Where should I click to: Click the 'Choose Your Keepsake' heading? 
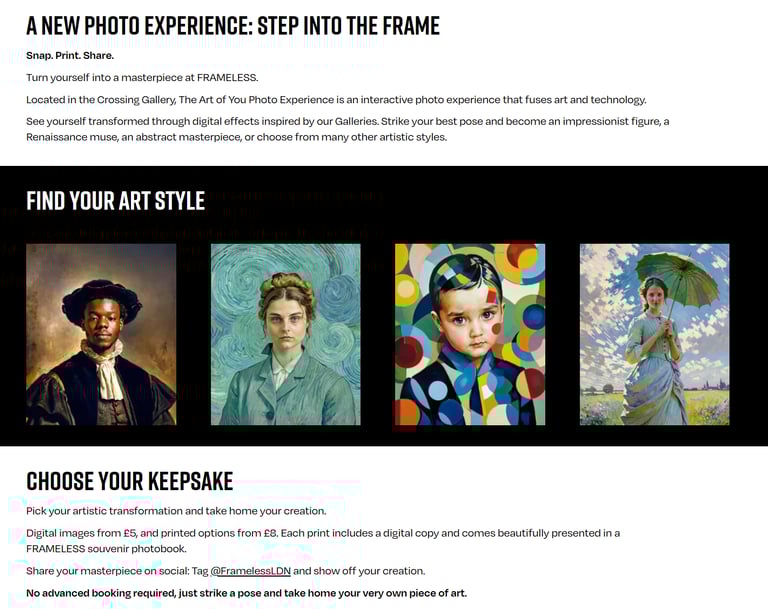129,481
